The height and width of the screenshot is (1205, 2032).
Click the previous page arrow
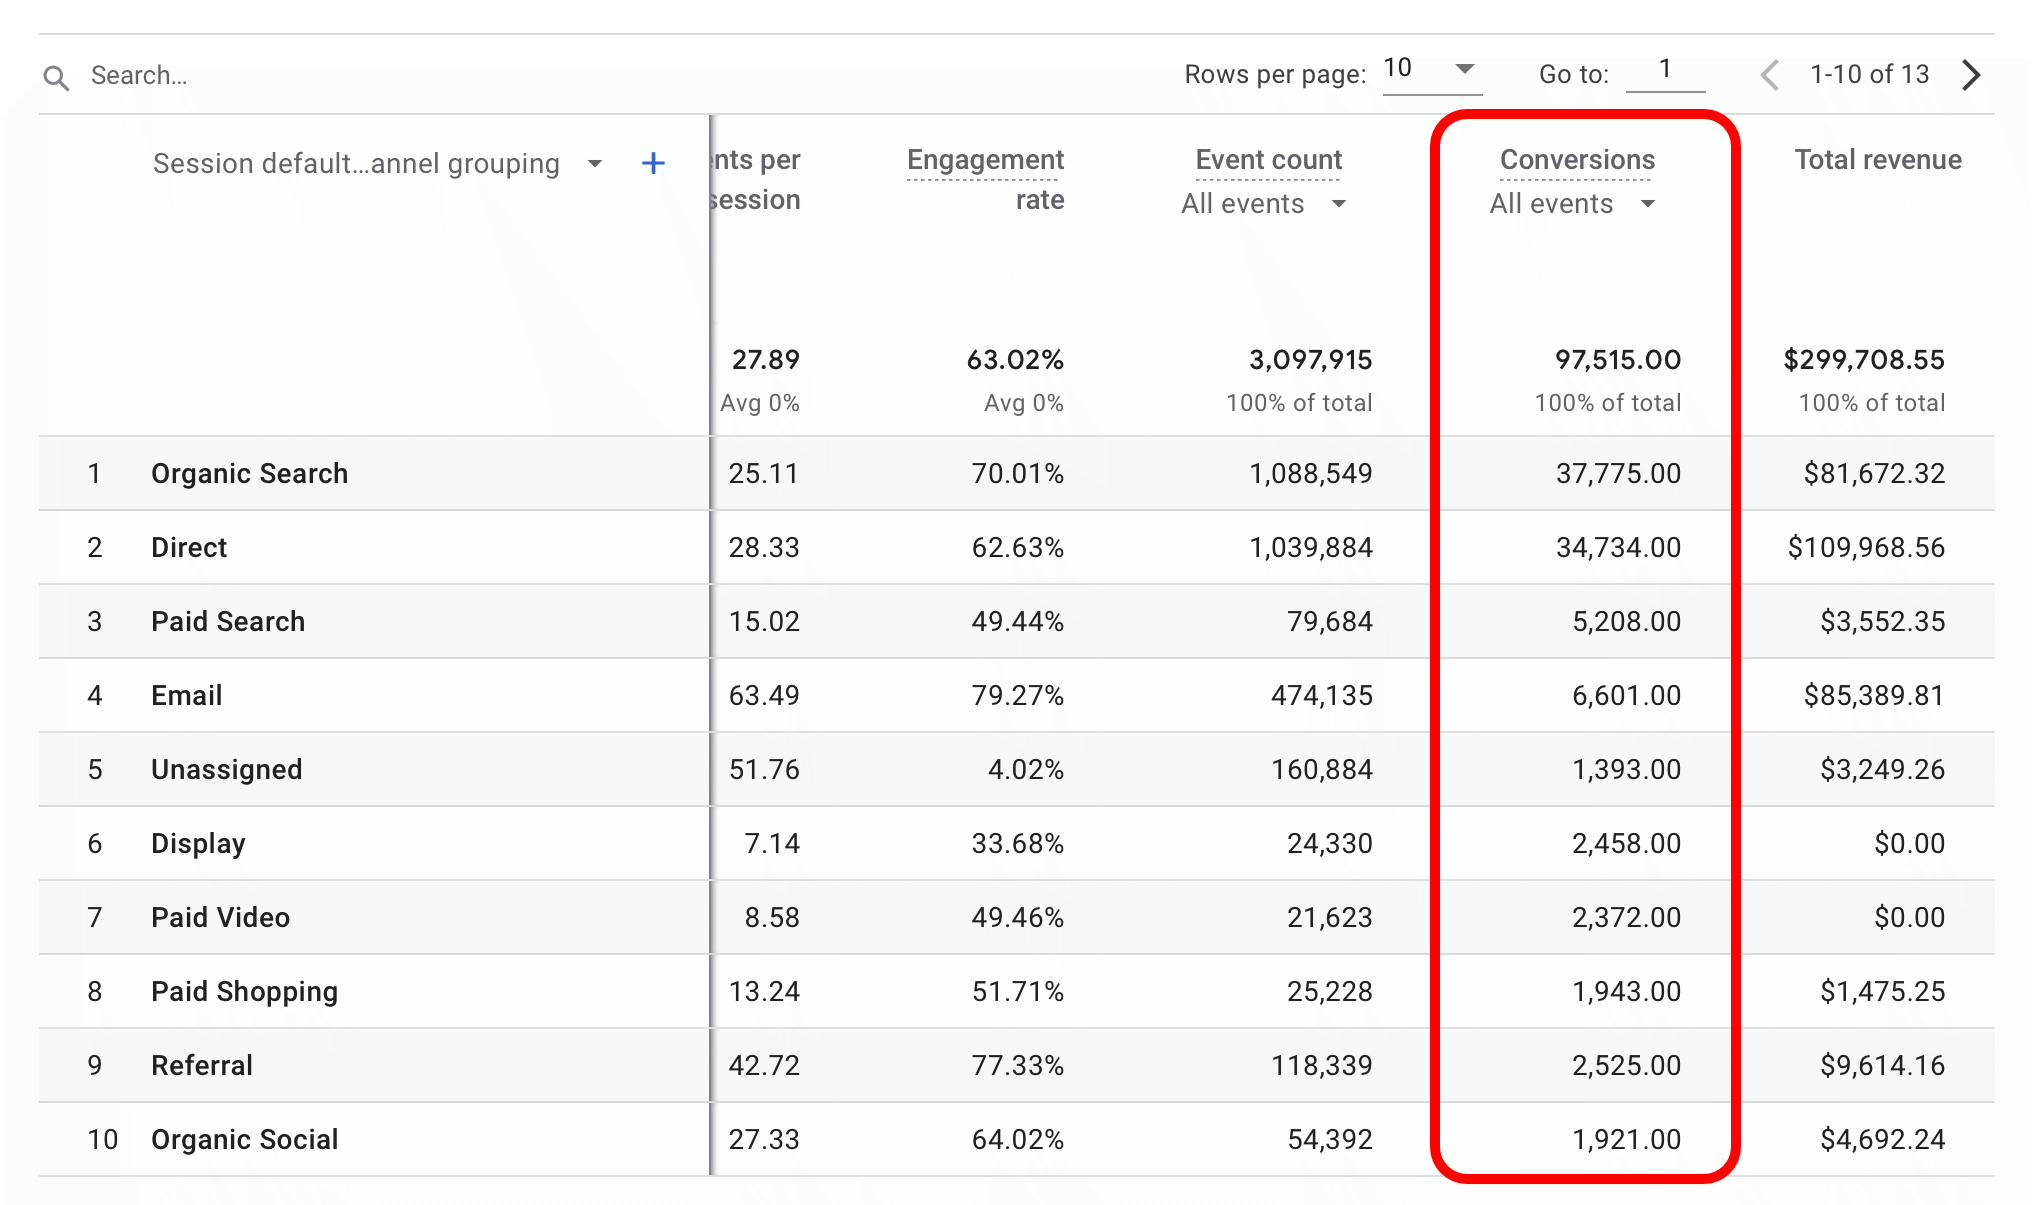(1769, 74)
